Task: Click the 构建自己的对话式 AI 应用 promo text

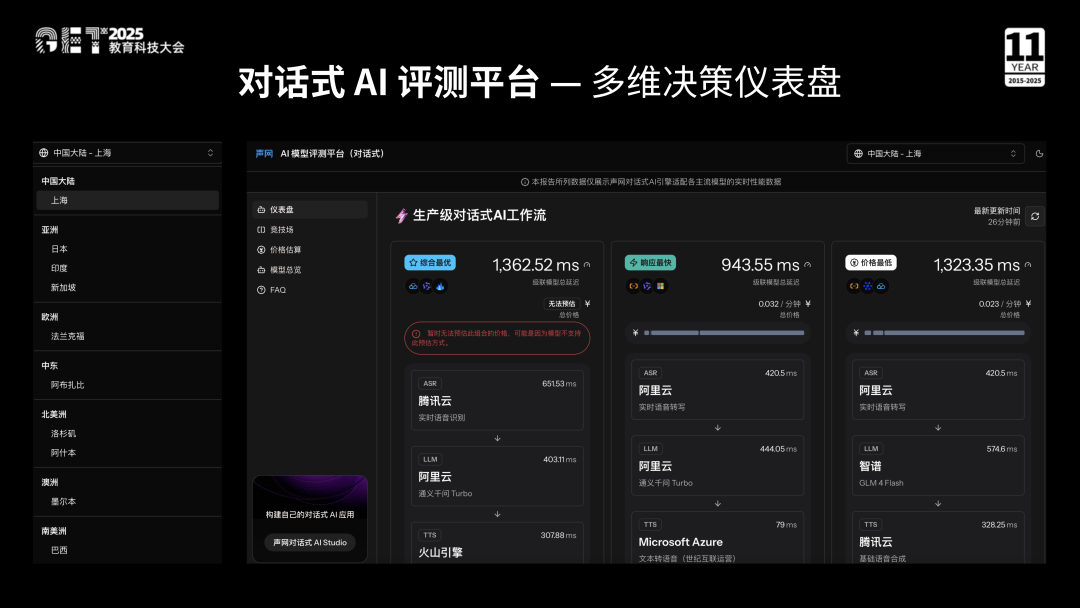Action: (x=310, y=514)
